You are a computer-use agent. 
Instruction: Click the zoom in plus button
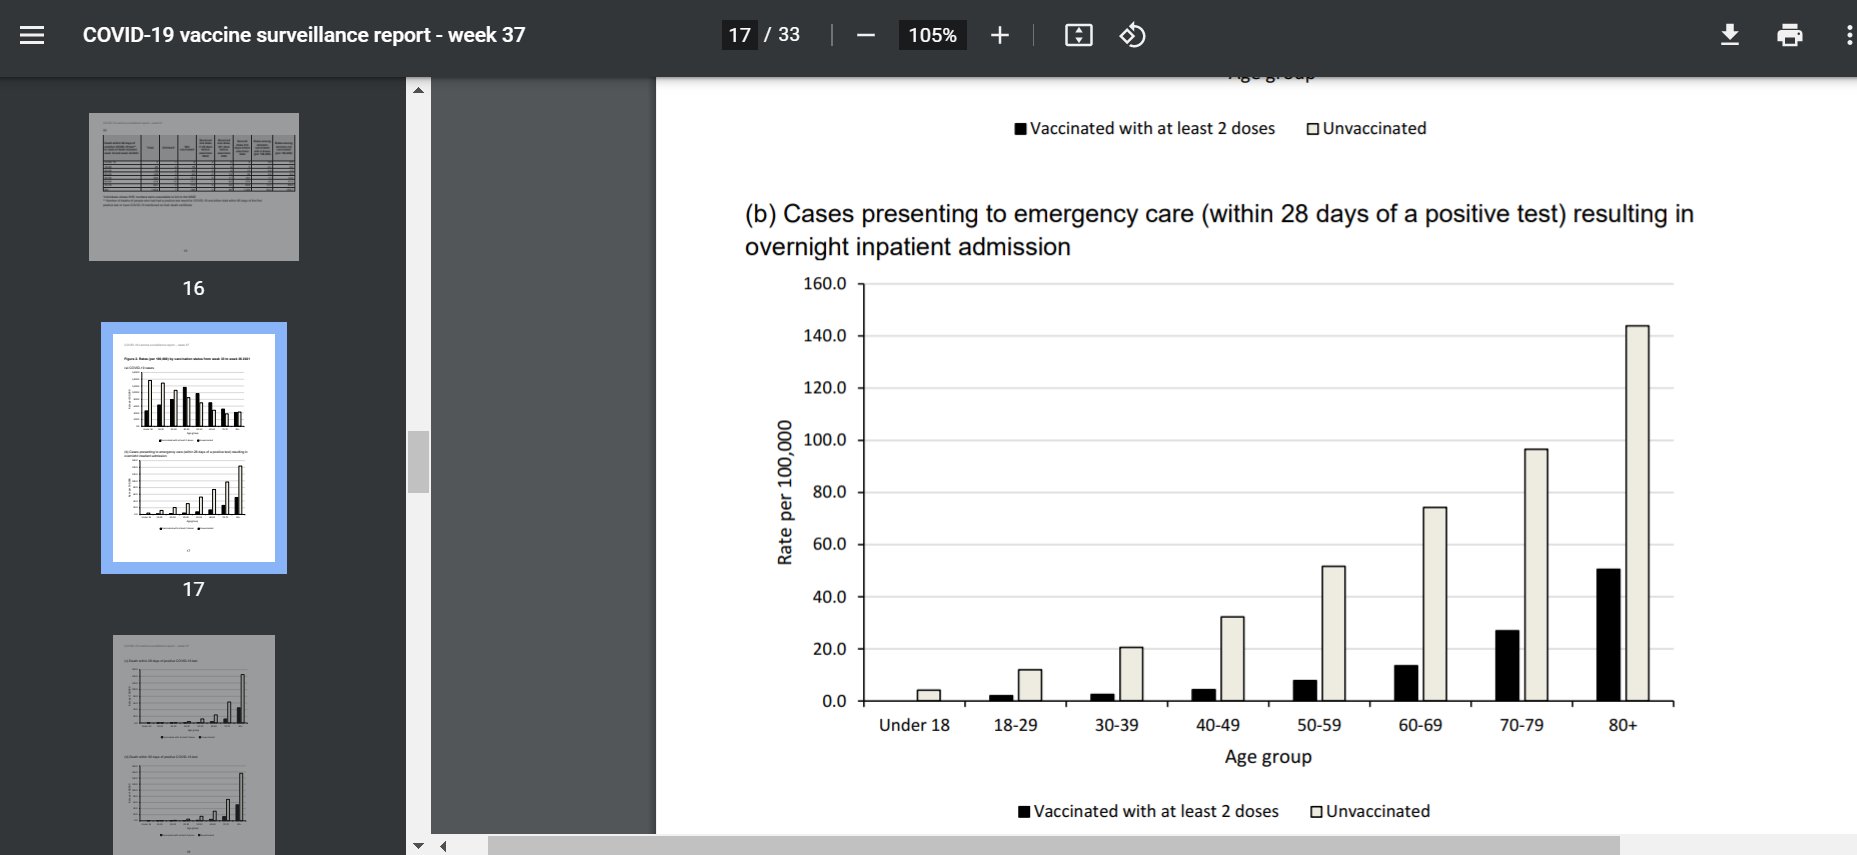coord(999,35)
